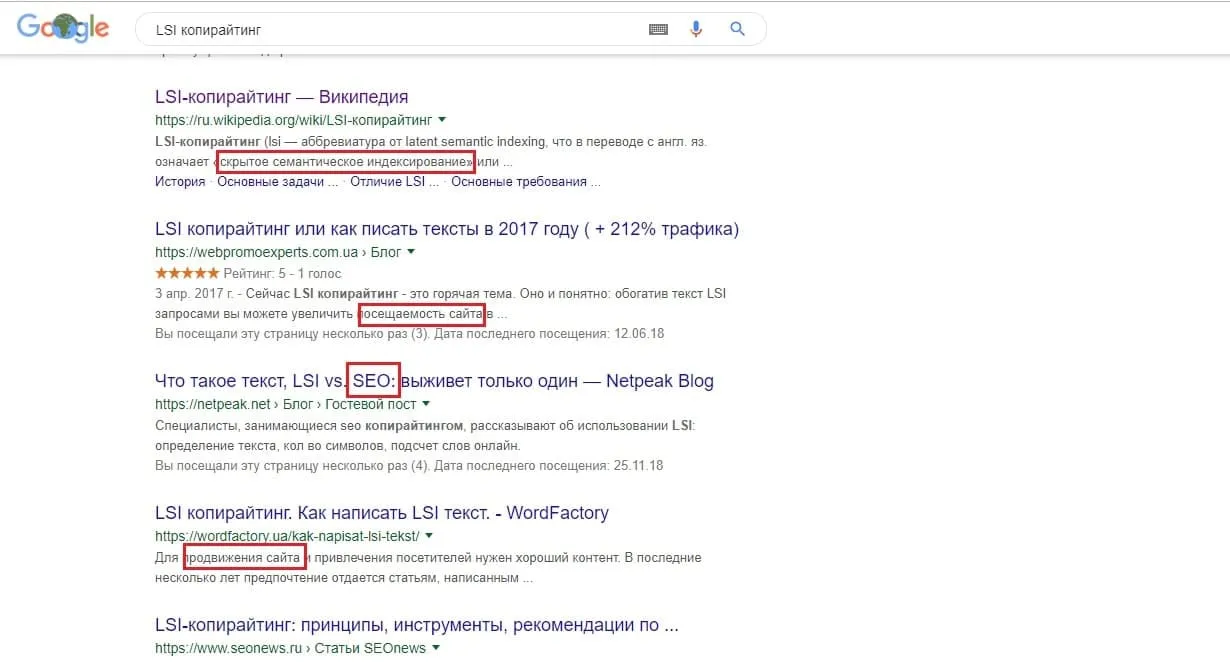The height and width of the screenshot is (666, 1230).
Task: Click the netpeak.net › Блог URL text
Action: point(285,405)
